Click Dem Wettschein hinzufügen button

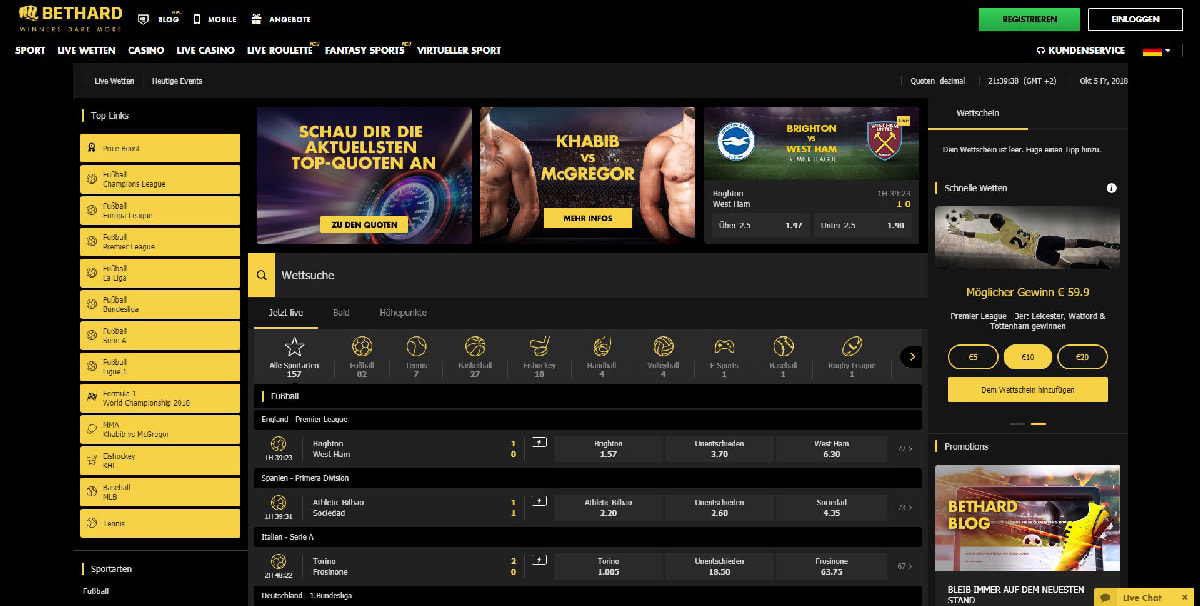1027,389
